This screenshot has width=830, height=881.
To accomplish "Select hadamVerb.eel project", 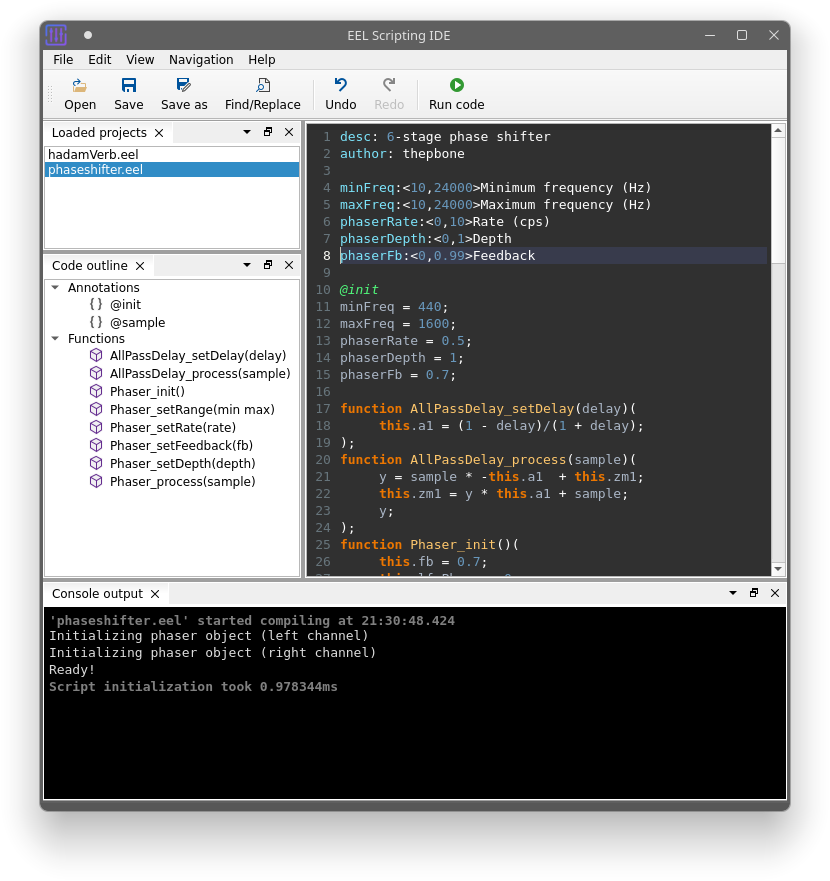I will [x=93, y=155].
